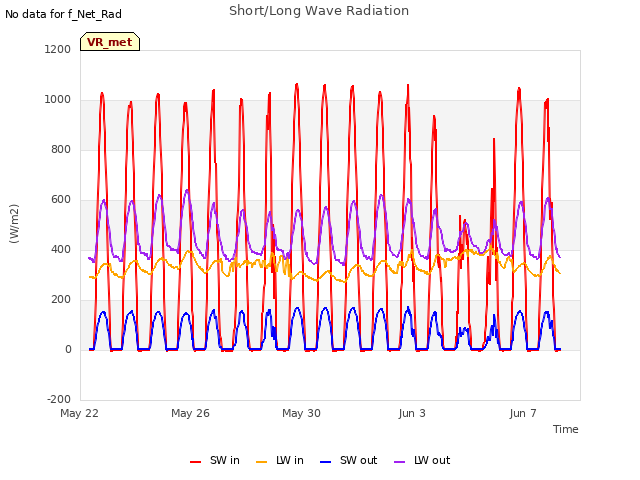640x480 pixels.
Task: Click the chart title Short/Long Wave Radiation
Action: 319,11
